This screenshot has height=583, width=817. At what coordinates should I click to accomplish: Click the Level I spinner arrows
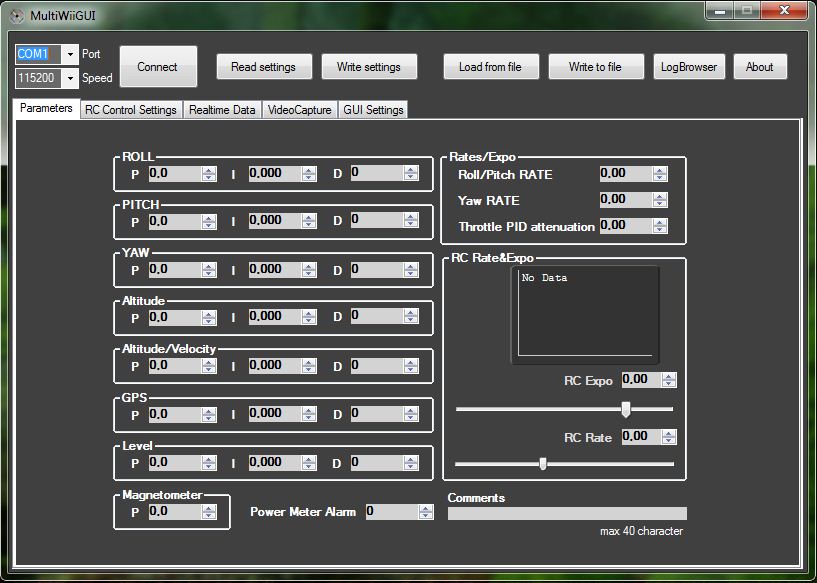coord(309,463)
